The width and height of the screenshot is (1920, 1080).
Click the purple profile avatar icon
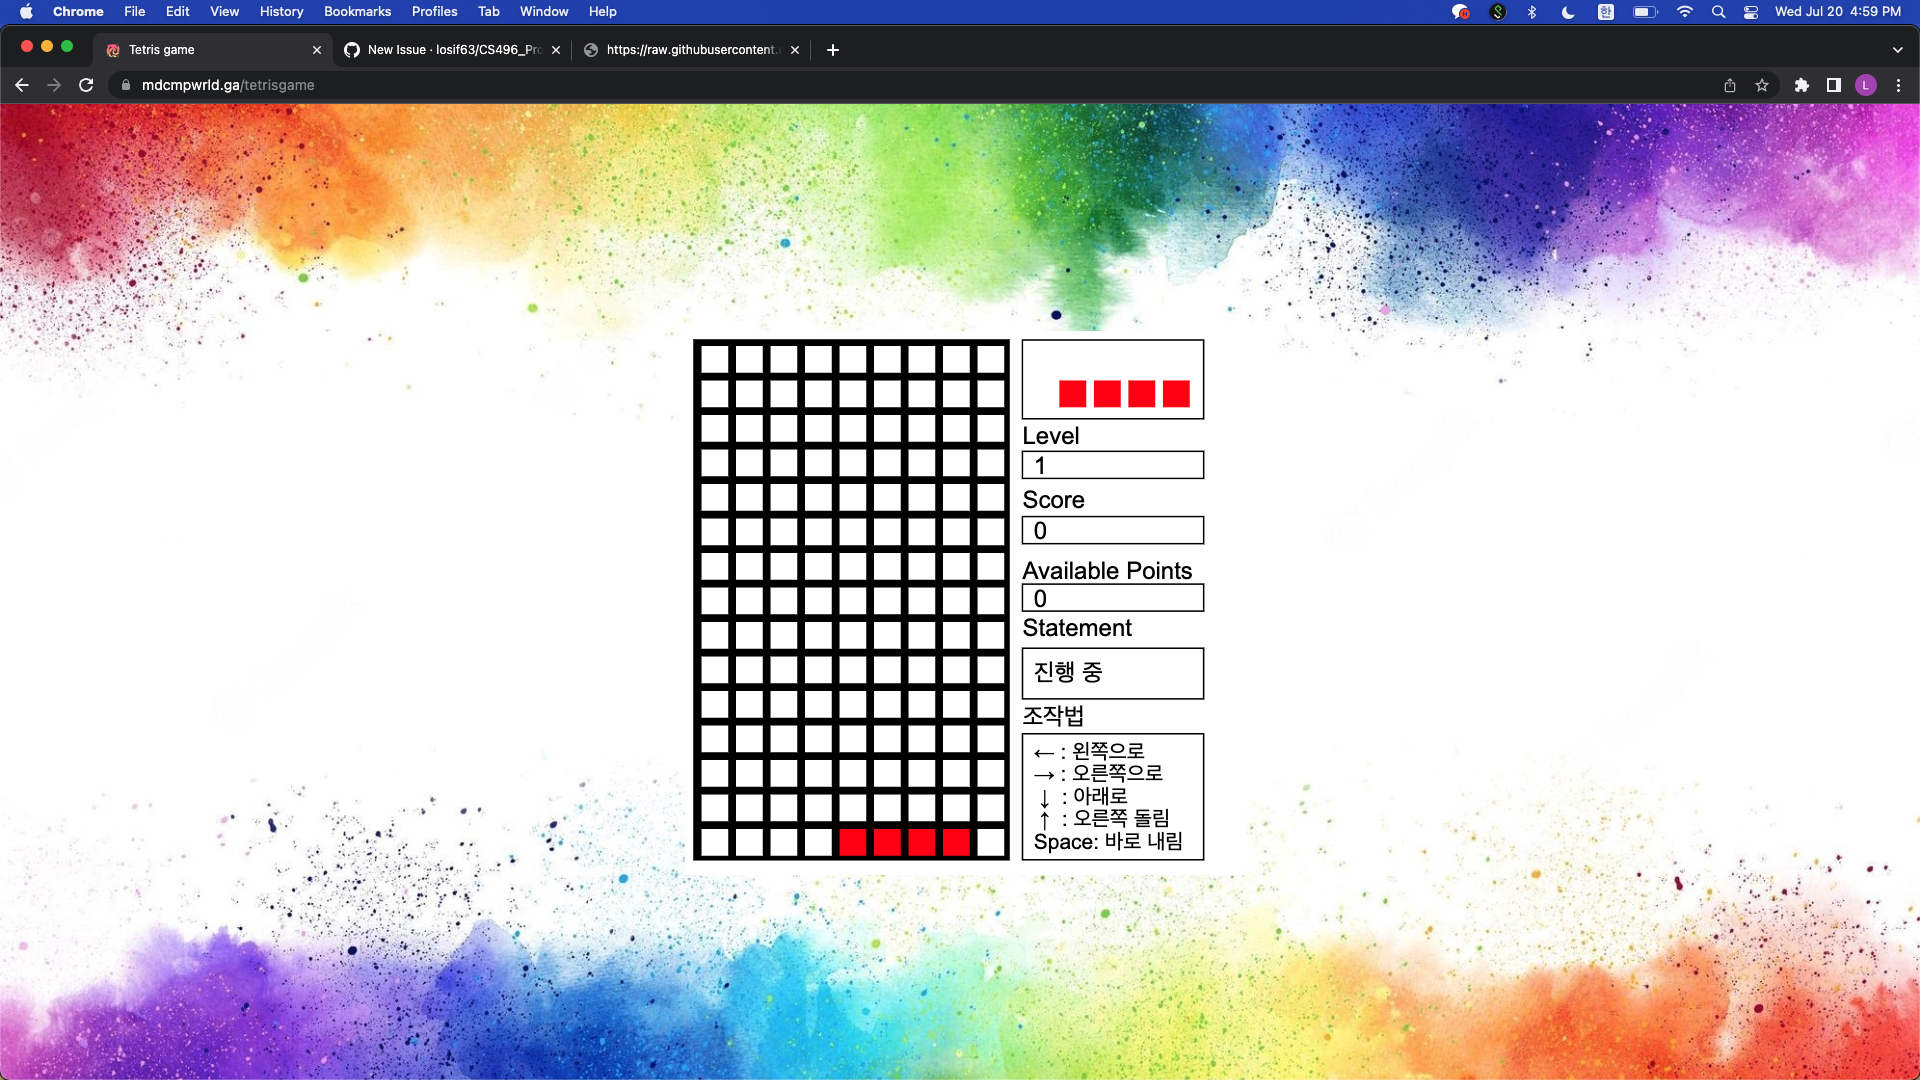pos(1867,85)
